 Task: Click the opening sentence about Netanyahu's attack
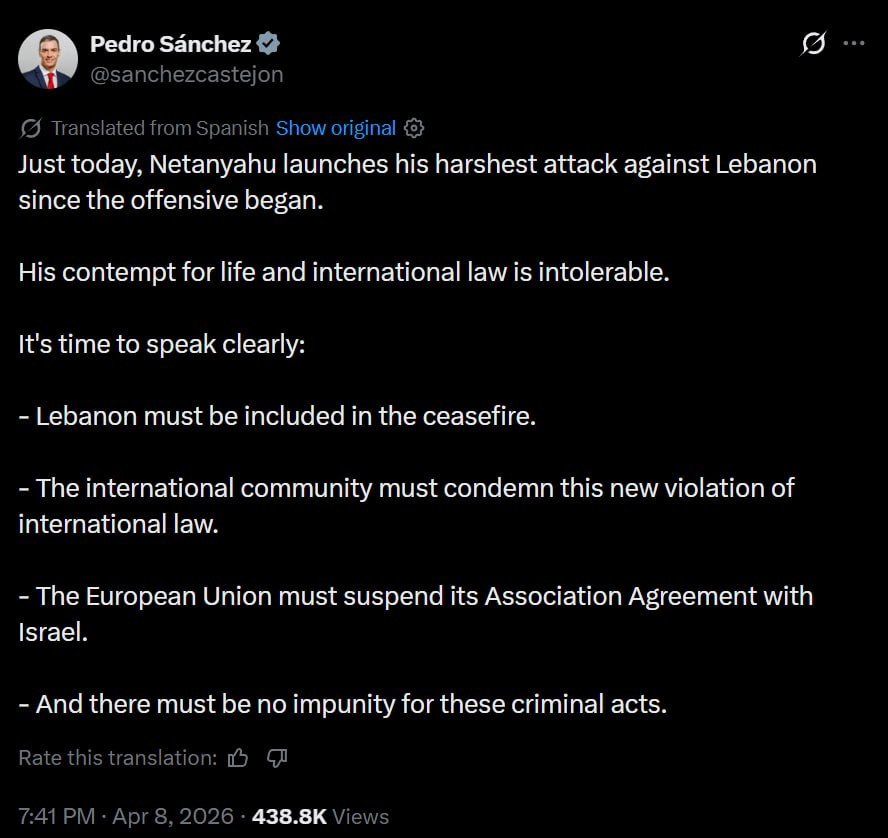(417, 164)
